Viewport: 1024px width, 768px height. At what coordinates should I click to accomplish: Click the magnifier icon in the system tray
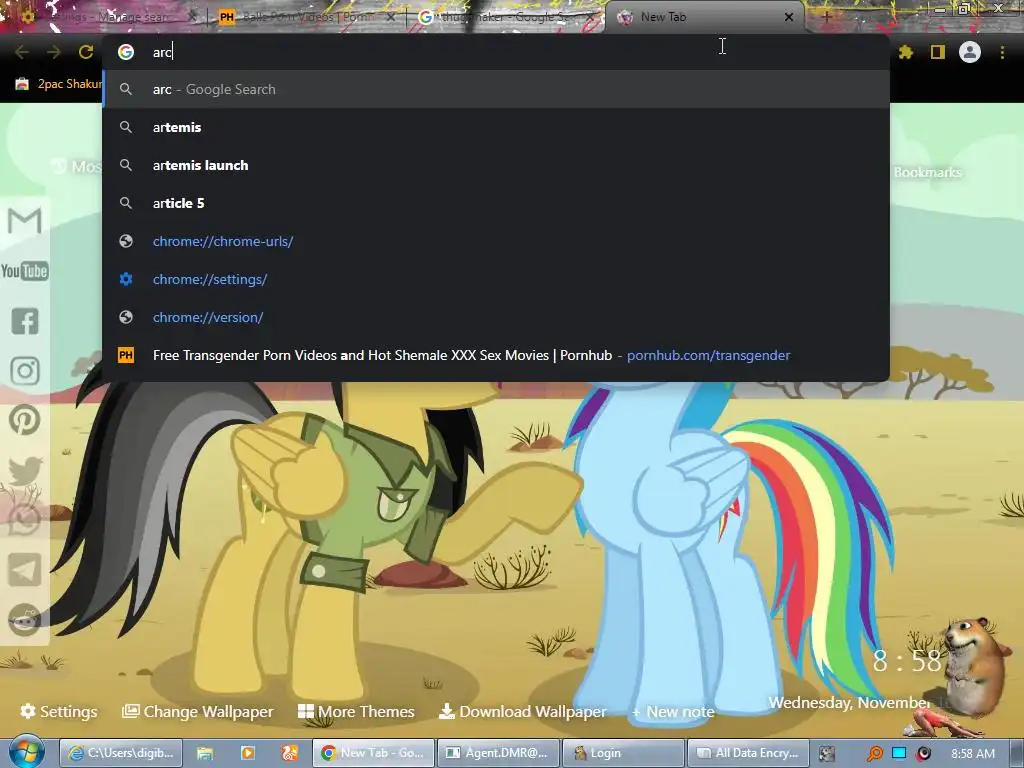(x=875, y=754)
